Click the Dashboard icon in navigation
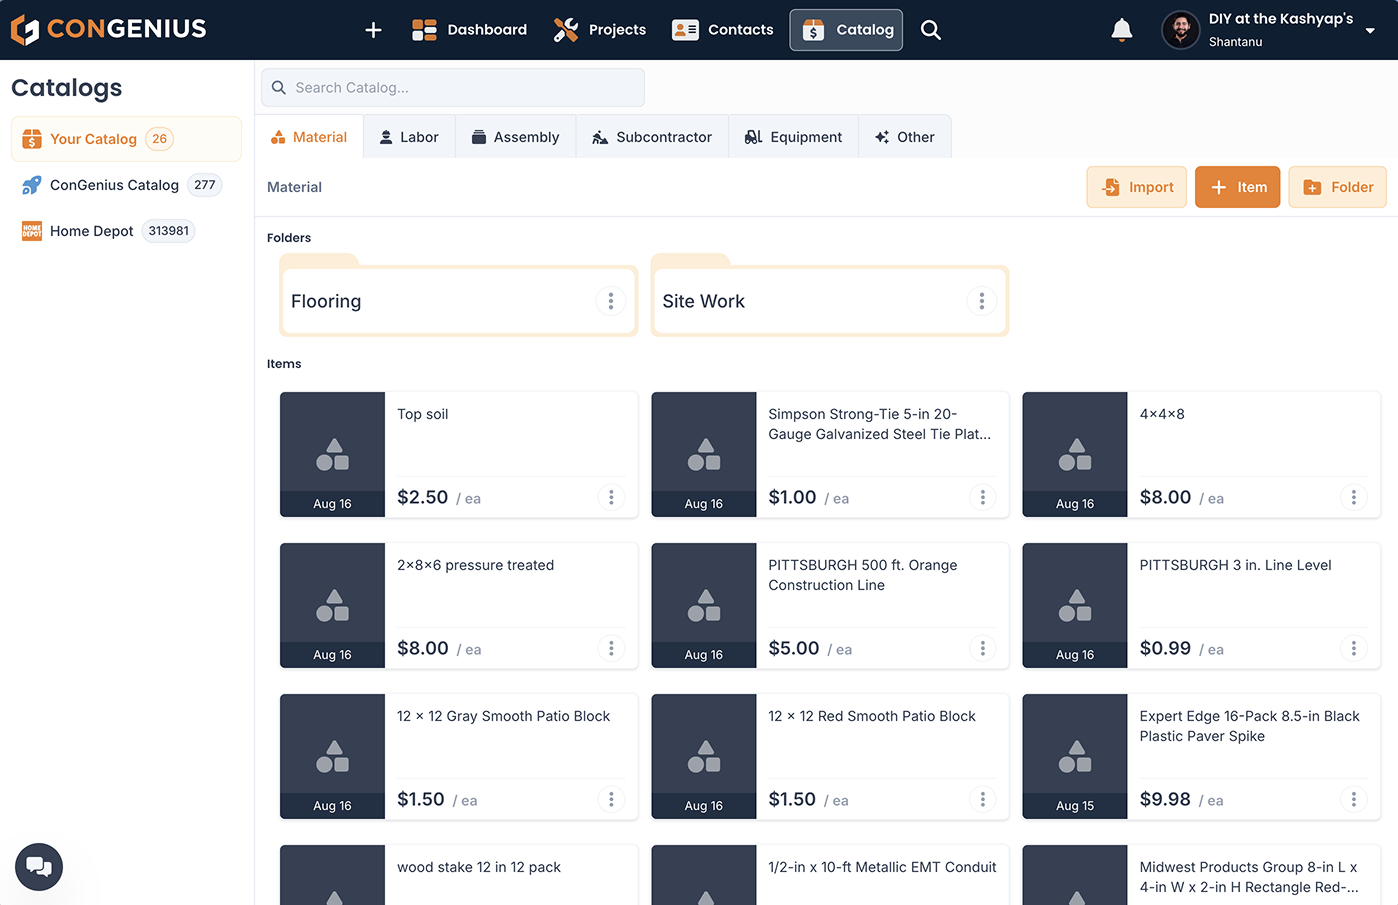Image resolution: width=1398 pixels, height=905 pixels. (424, 30)
